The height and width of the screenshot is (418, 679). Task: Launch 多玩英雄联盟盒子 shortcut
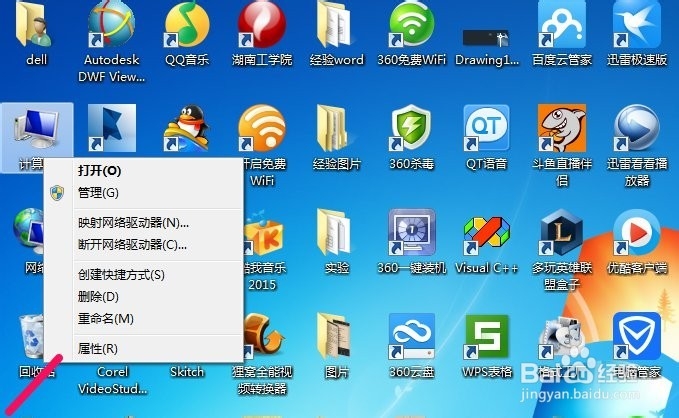click(562, 233)
